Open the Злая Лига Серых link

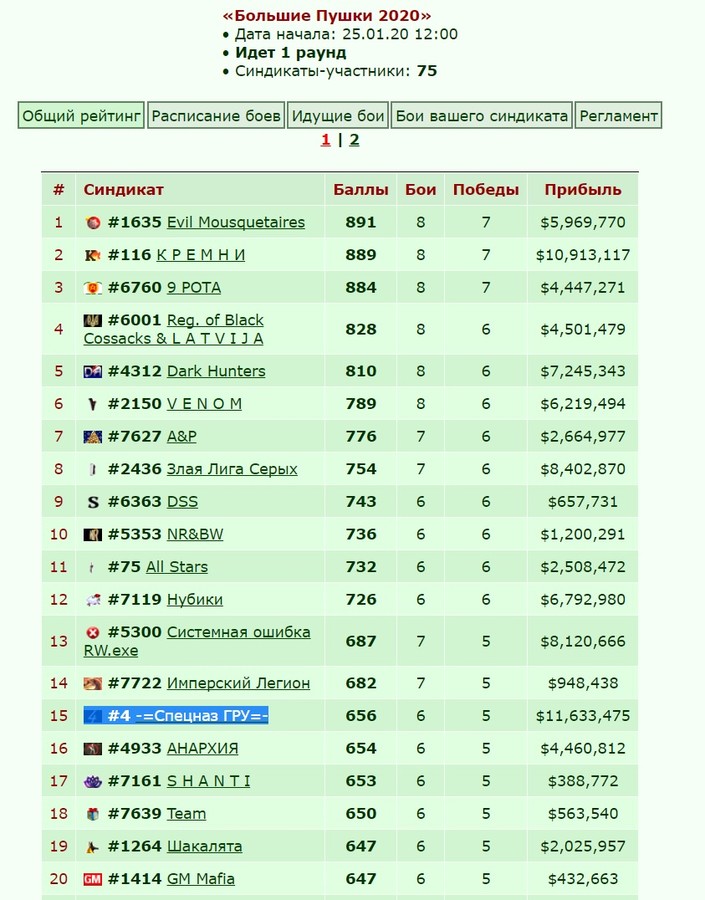[x=232, y=469]
